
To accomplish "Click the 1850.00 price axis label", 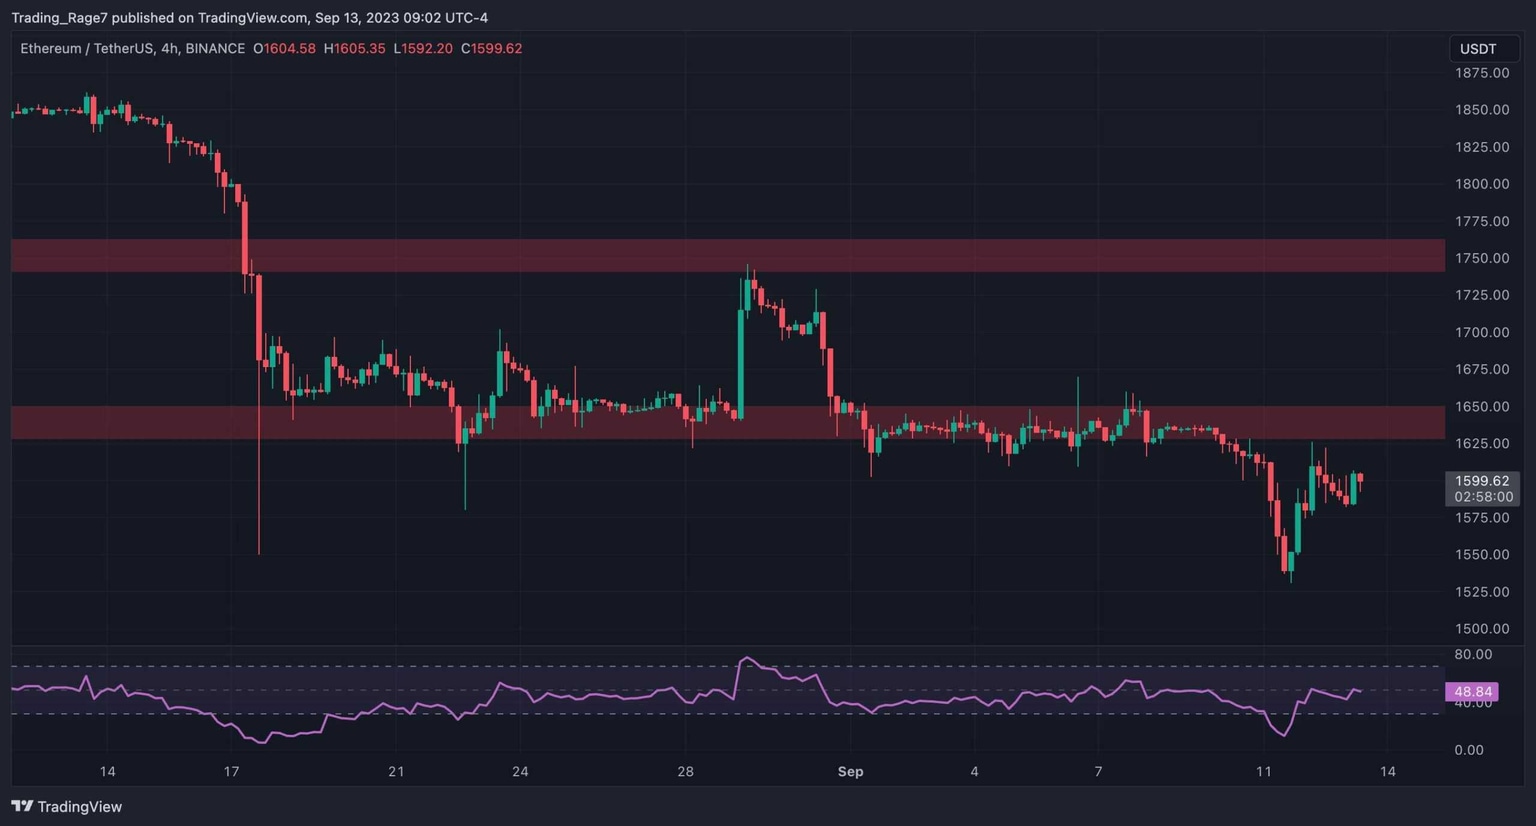I will coord(1482,110).
